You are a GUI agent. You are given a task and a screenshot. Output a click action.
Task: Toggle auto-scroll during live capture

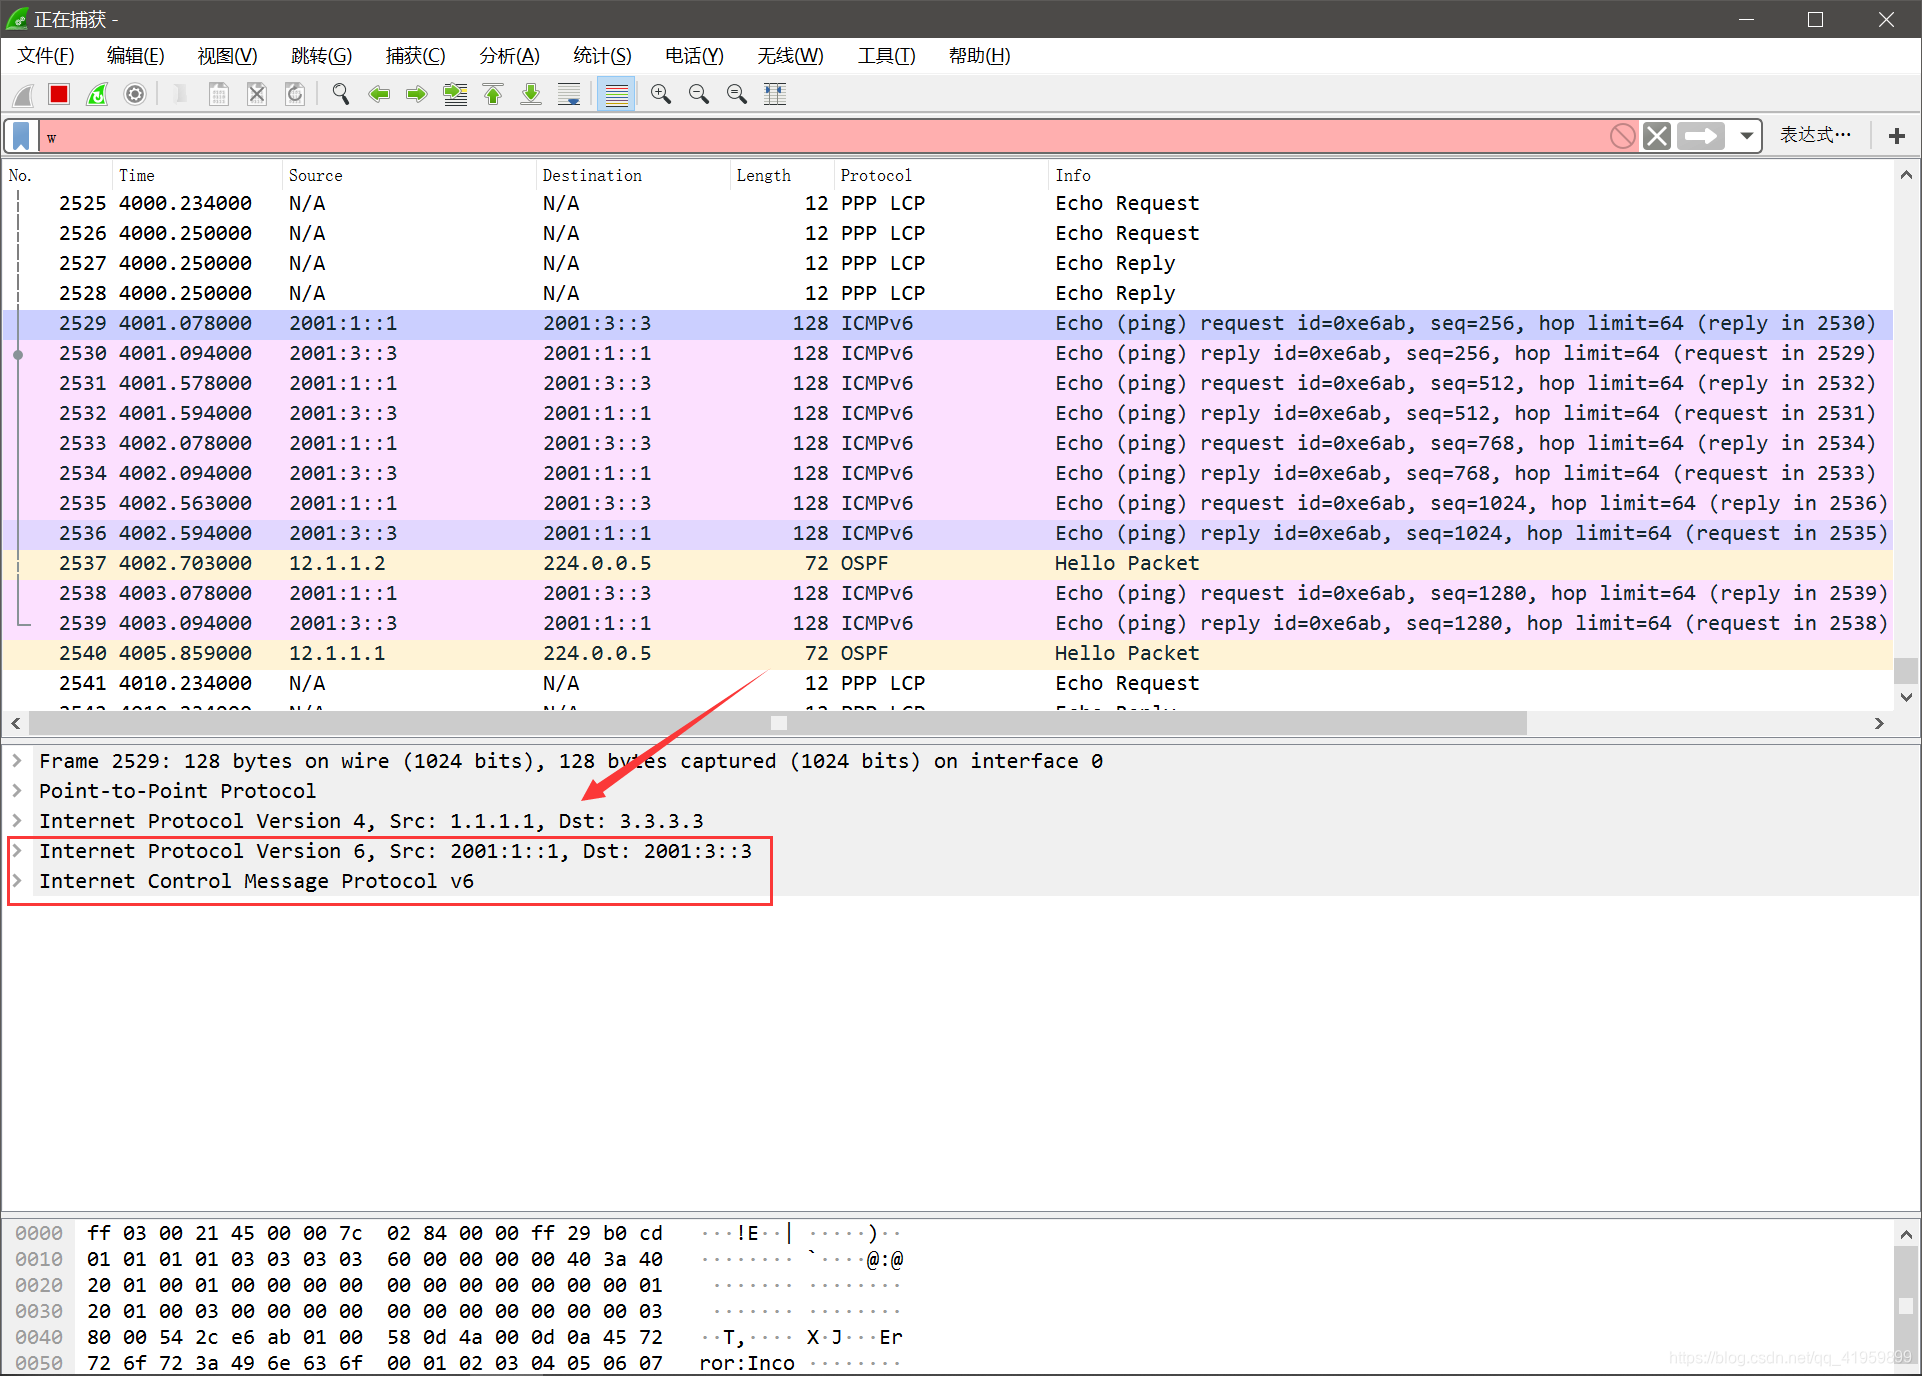click(x=569, y=94)
